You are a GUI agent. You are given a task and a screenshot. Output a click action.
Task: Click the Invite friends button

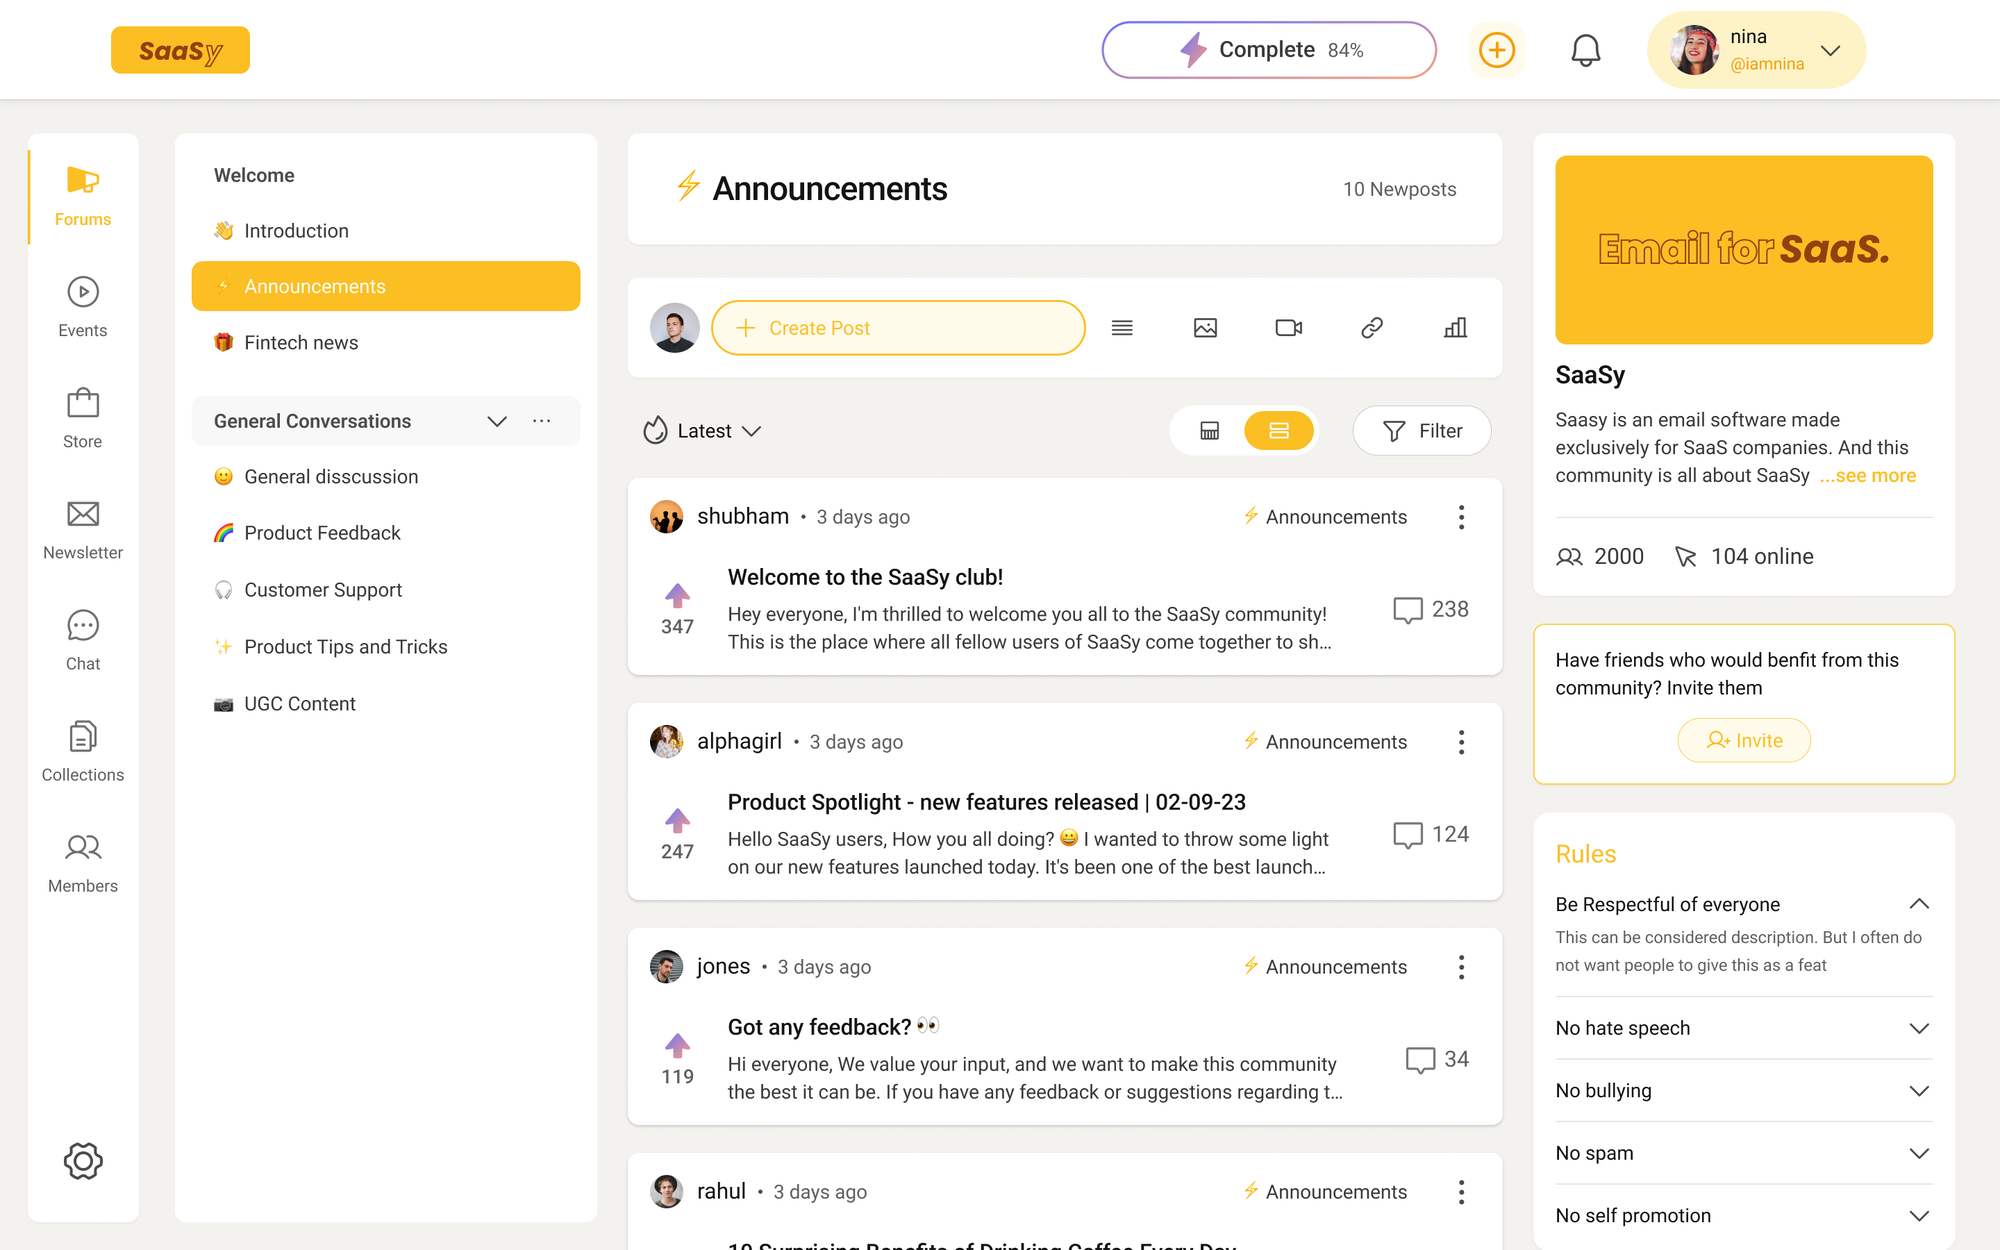pos(1744,740)
